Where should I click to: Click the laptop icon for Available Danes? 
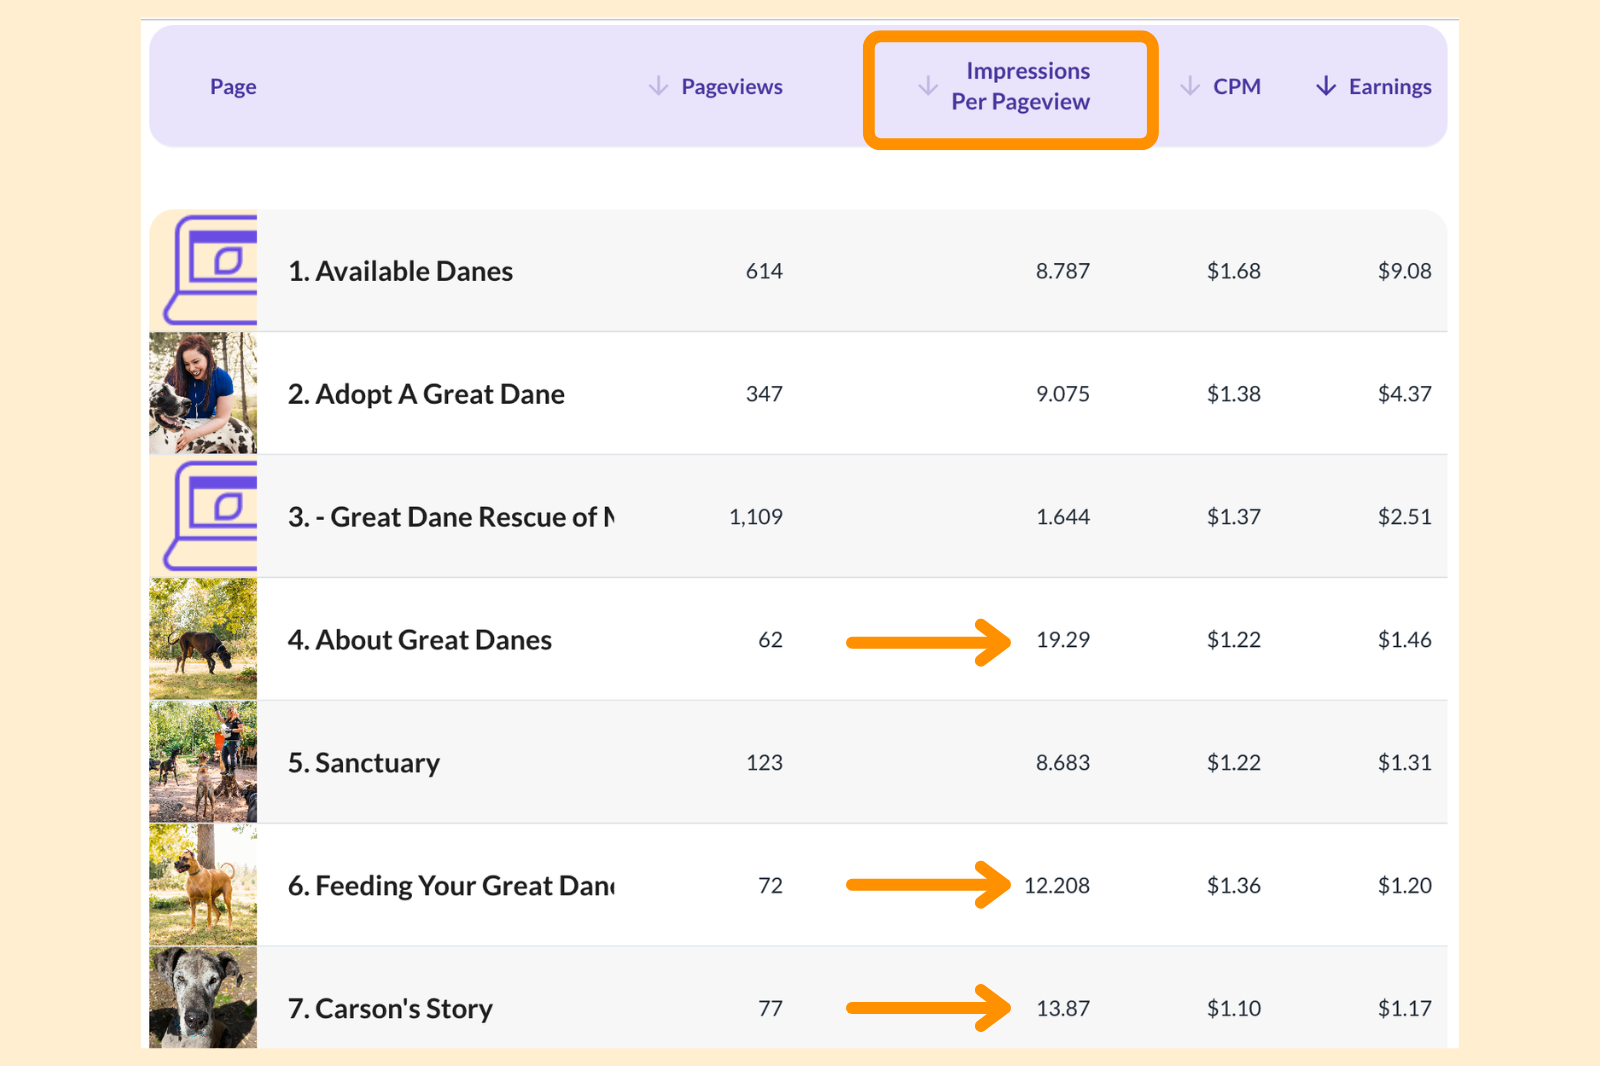pos(204,270)
